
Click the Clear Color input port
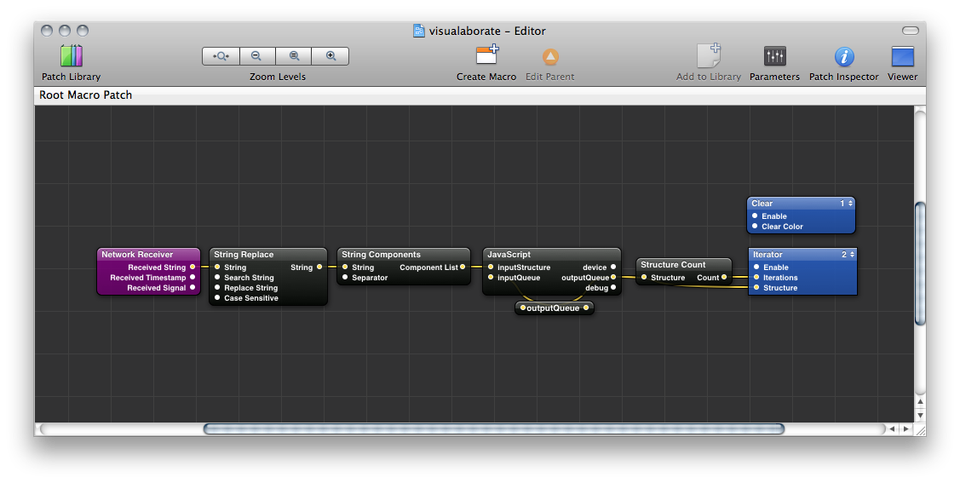point(755,226)
